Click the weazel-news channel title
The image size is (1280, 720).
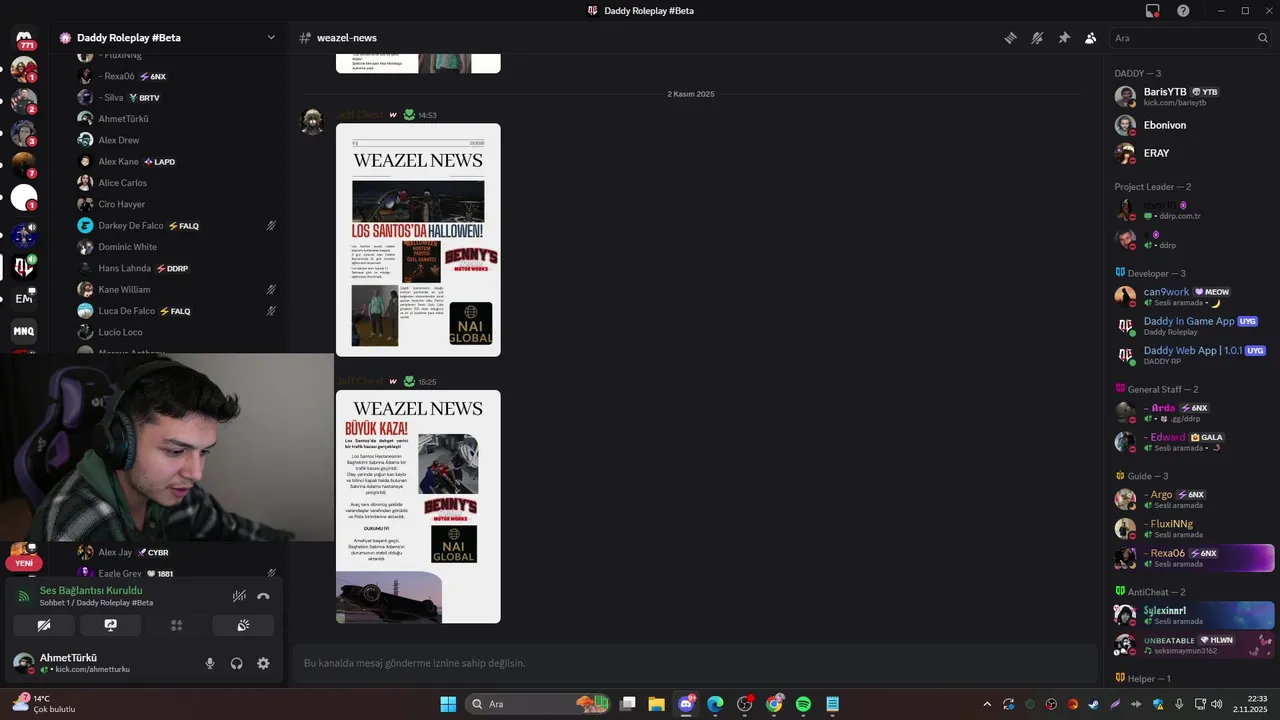[346, 38]
